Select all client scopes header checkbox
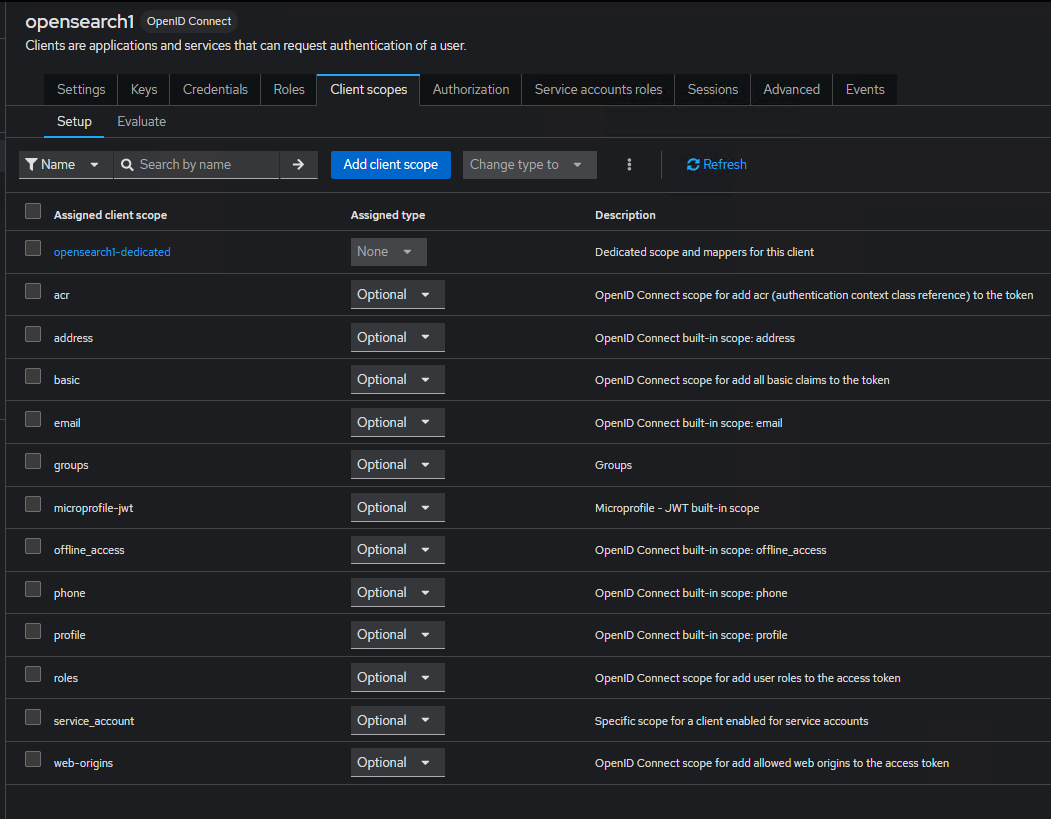The height and width of the screenshot is (819, 1051). coord(33,211)
